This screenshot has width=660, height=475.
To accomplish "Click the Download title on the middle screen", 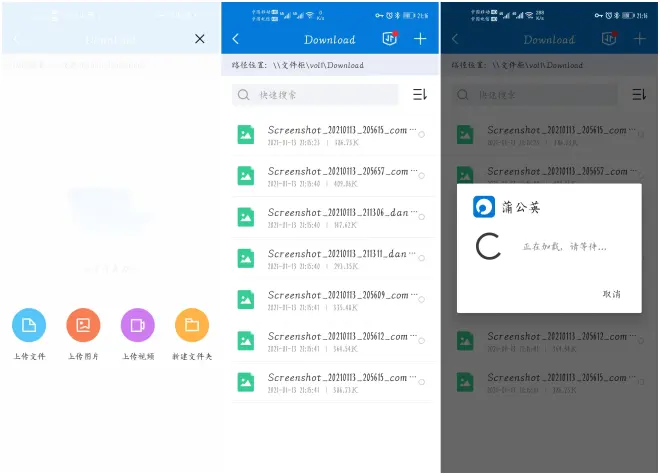I will click(330, 40).
